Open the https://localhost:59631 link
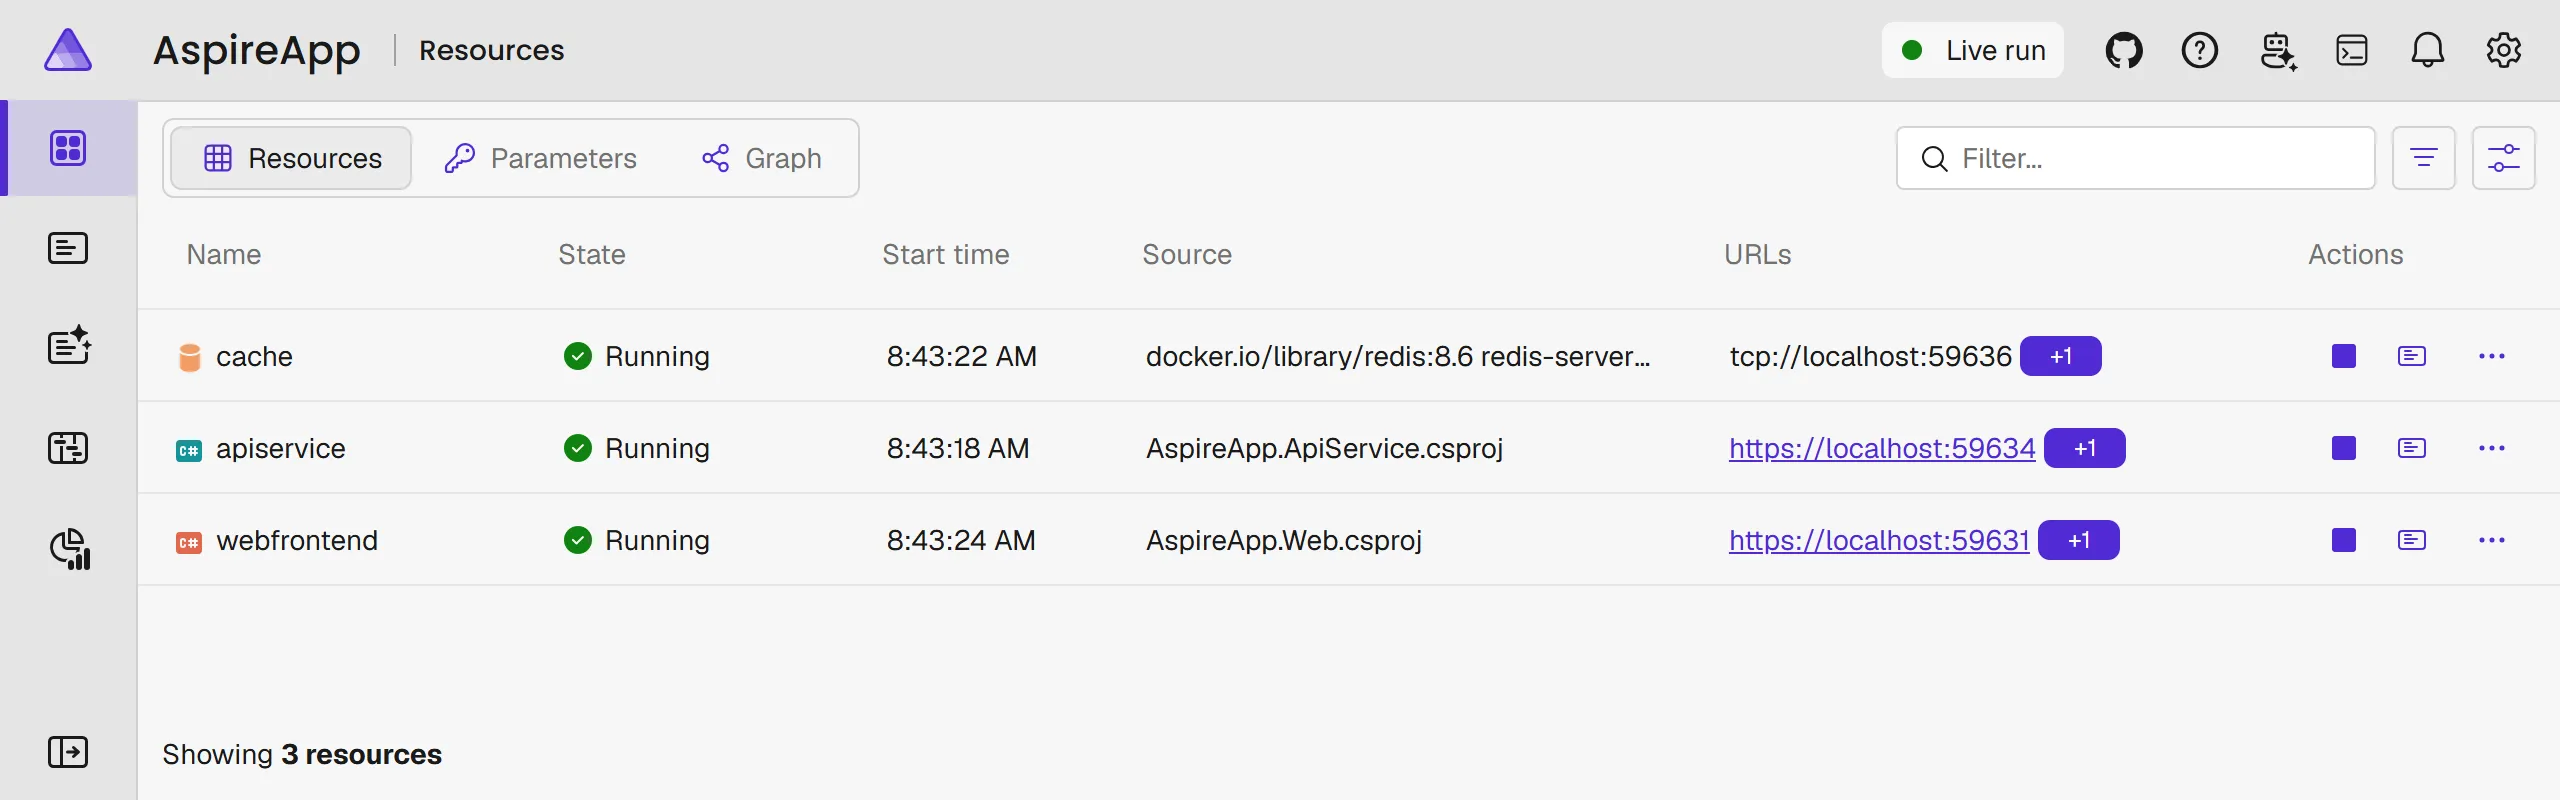 coord(1879,540)
